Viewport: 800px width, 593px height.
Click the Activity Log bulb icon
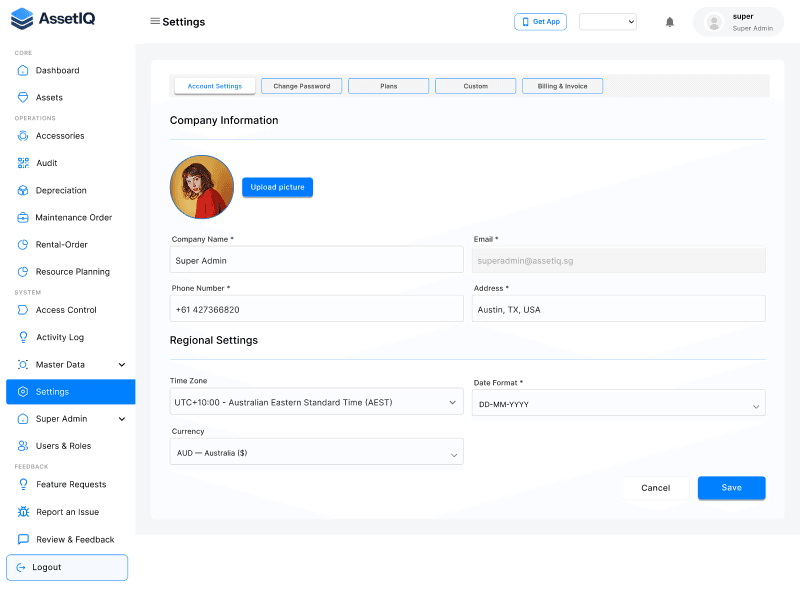(x=23, y=337)
